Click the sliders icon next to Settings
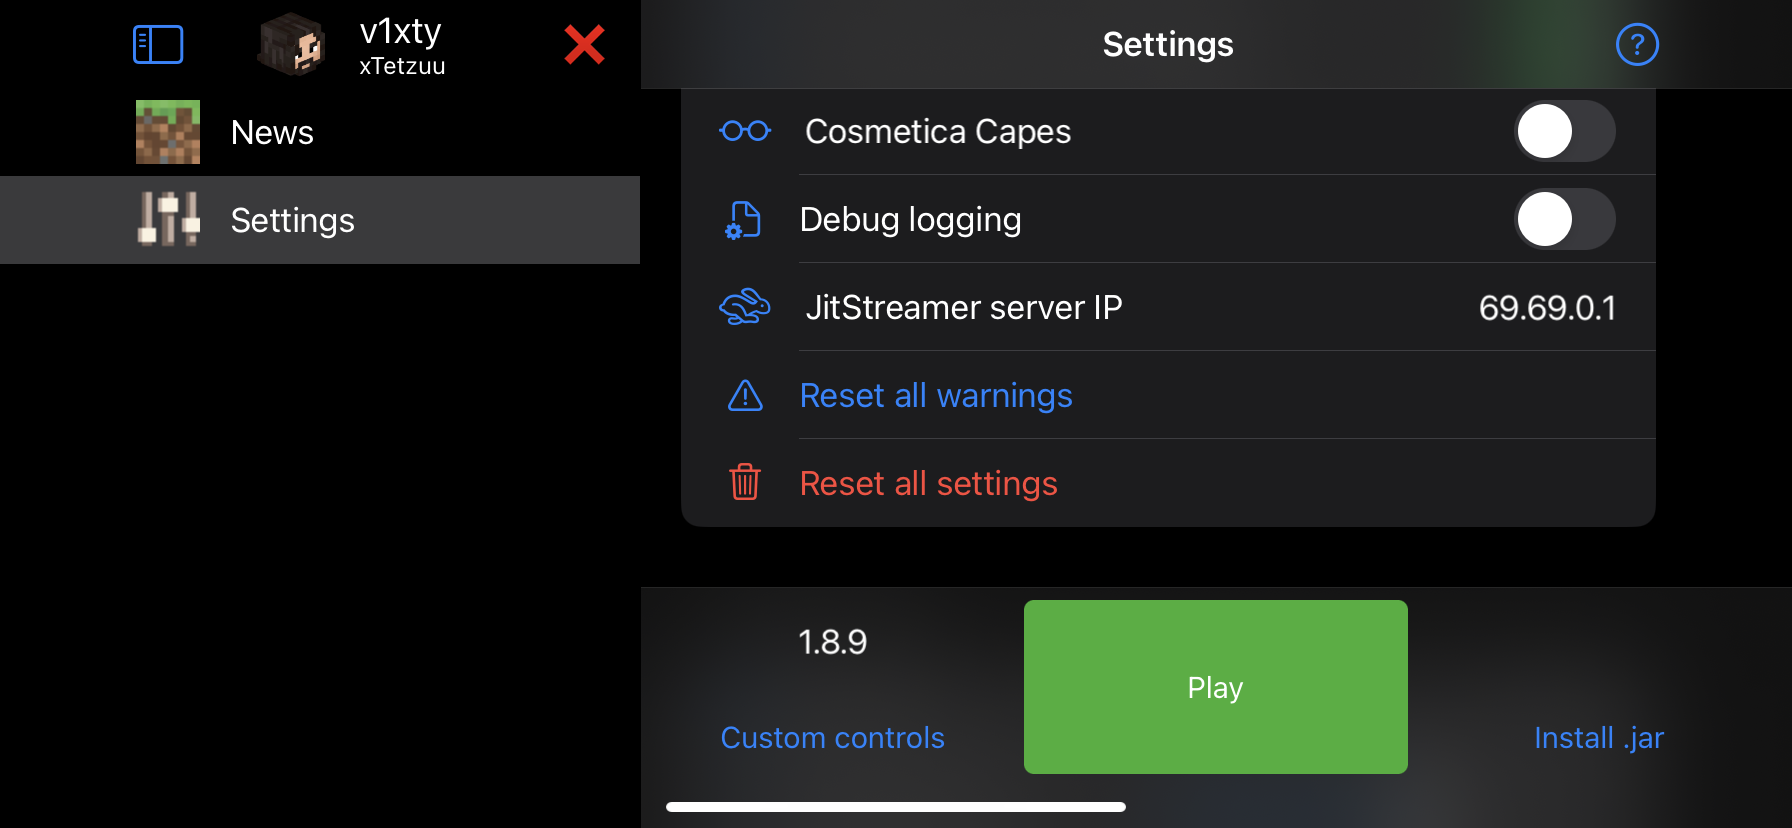The width and height of the screenshot is (1792, 828). click(167, 219)
